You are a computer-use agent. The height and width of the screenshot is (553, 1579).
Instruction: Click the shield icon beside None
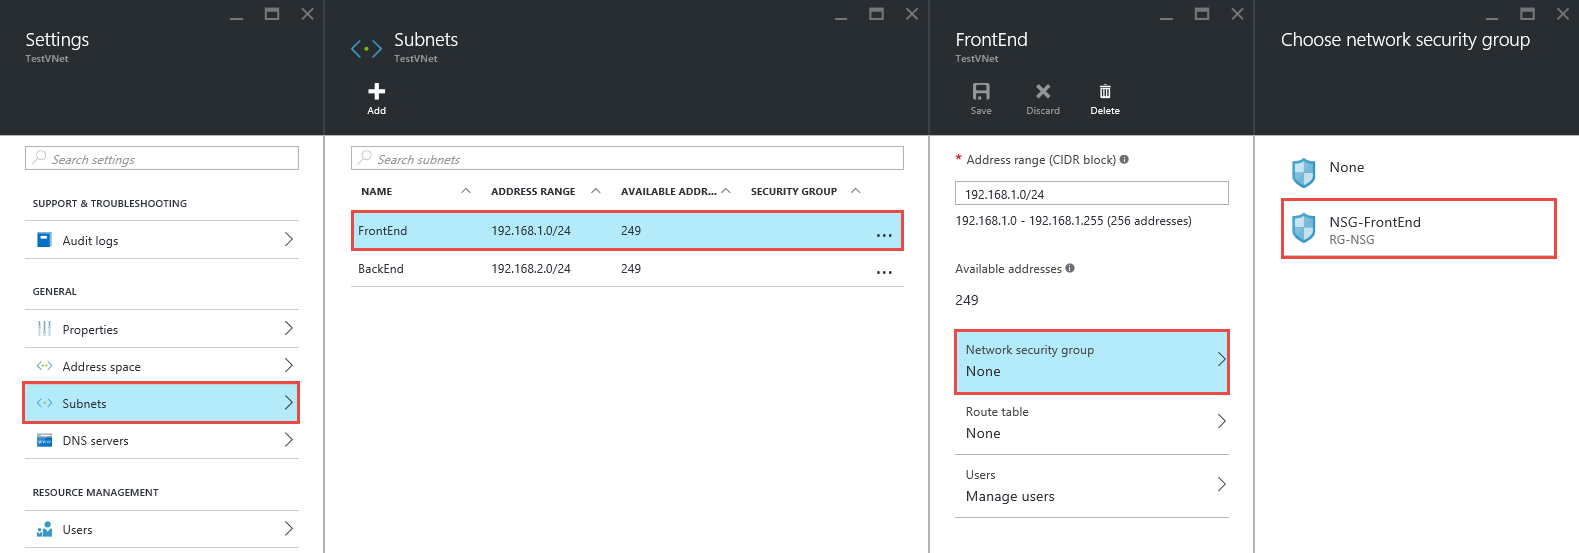pyautogui.click(x=1304, y=173)
